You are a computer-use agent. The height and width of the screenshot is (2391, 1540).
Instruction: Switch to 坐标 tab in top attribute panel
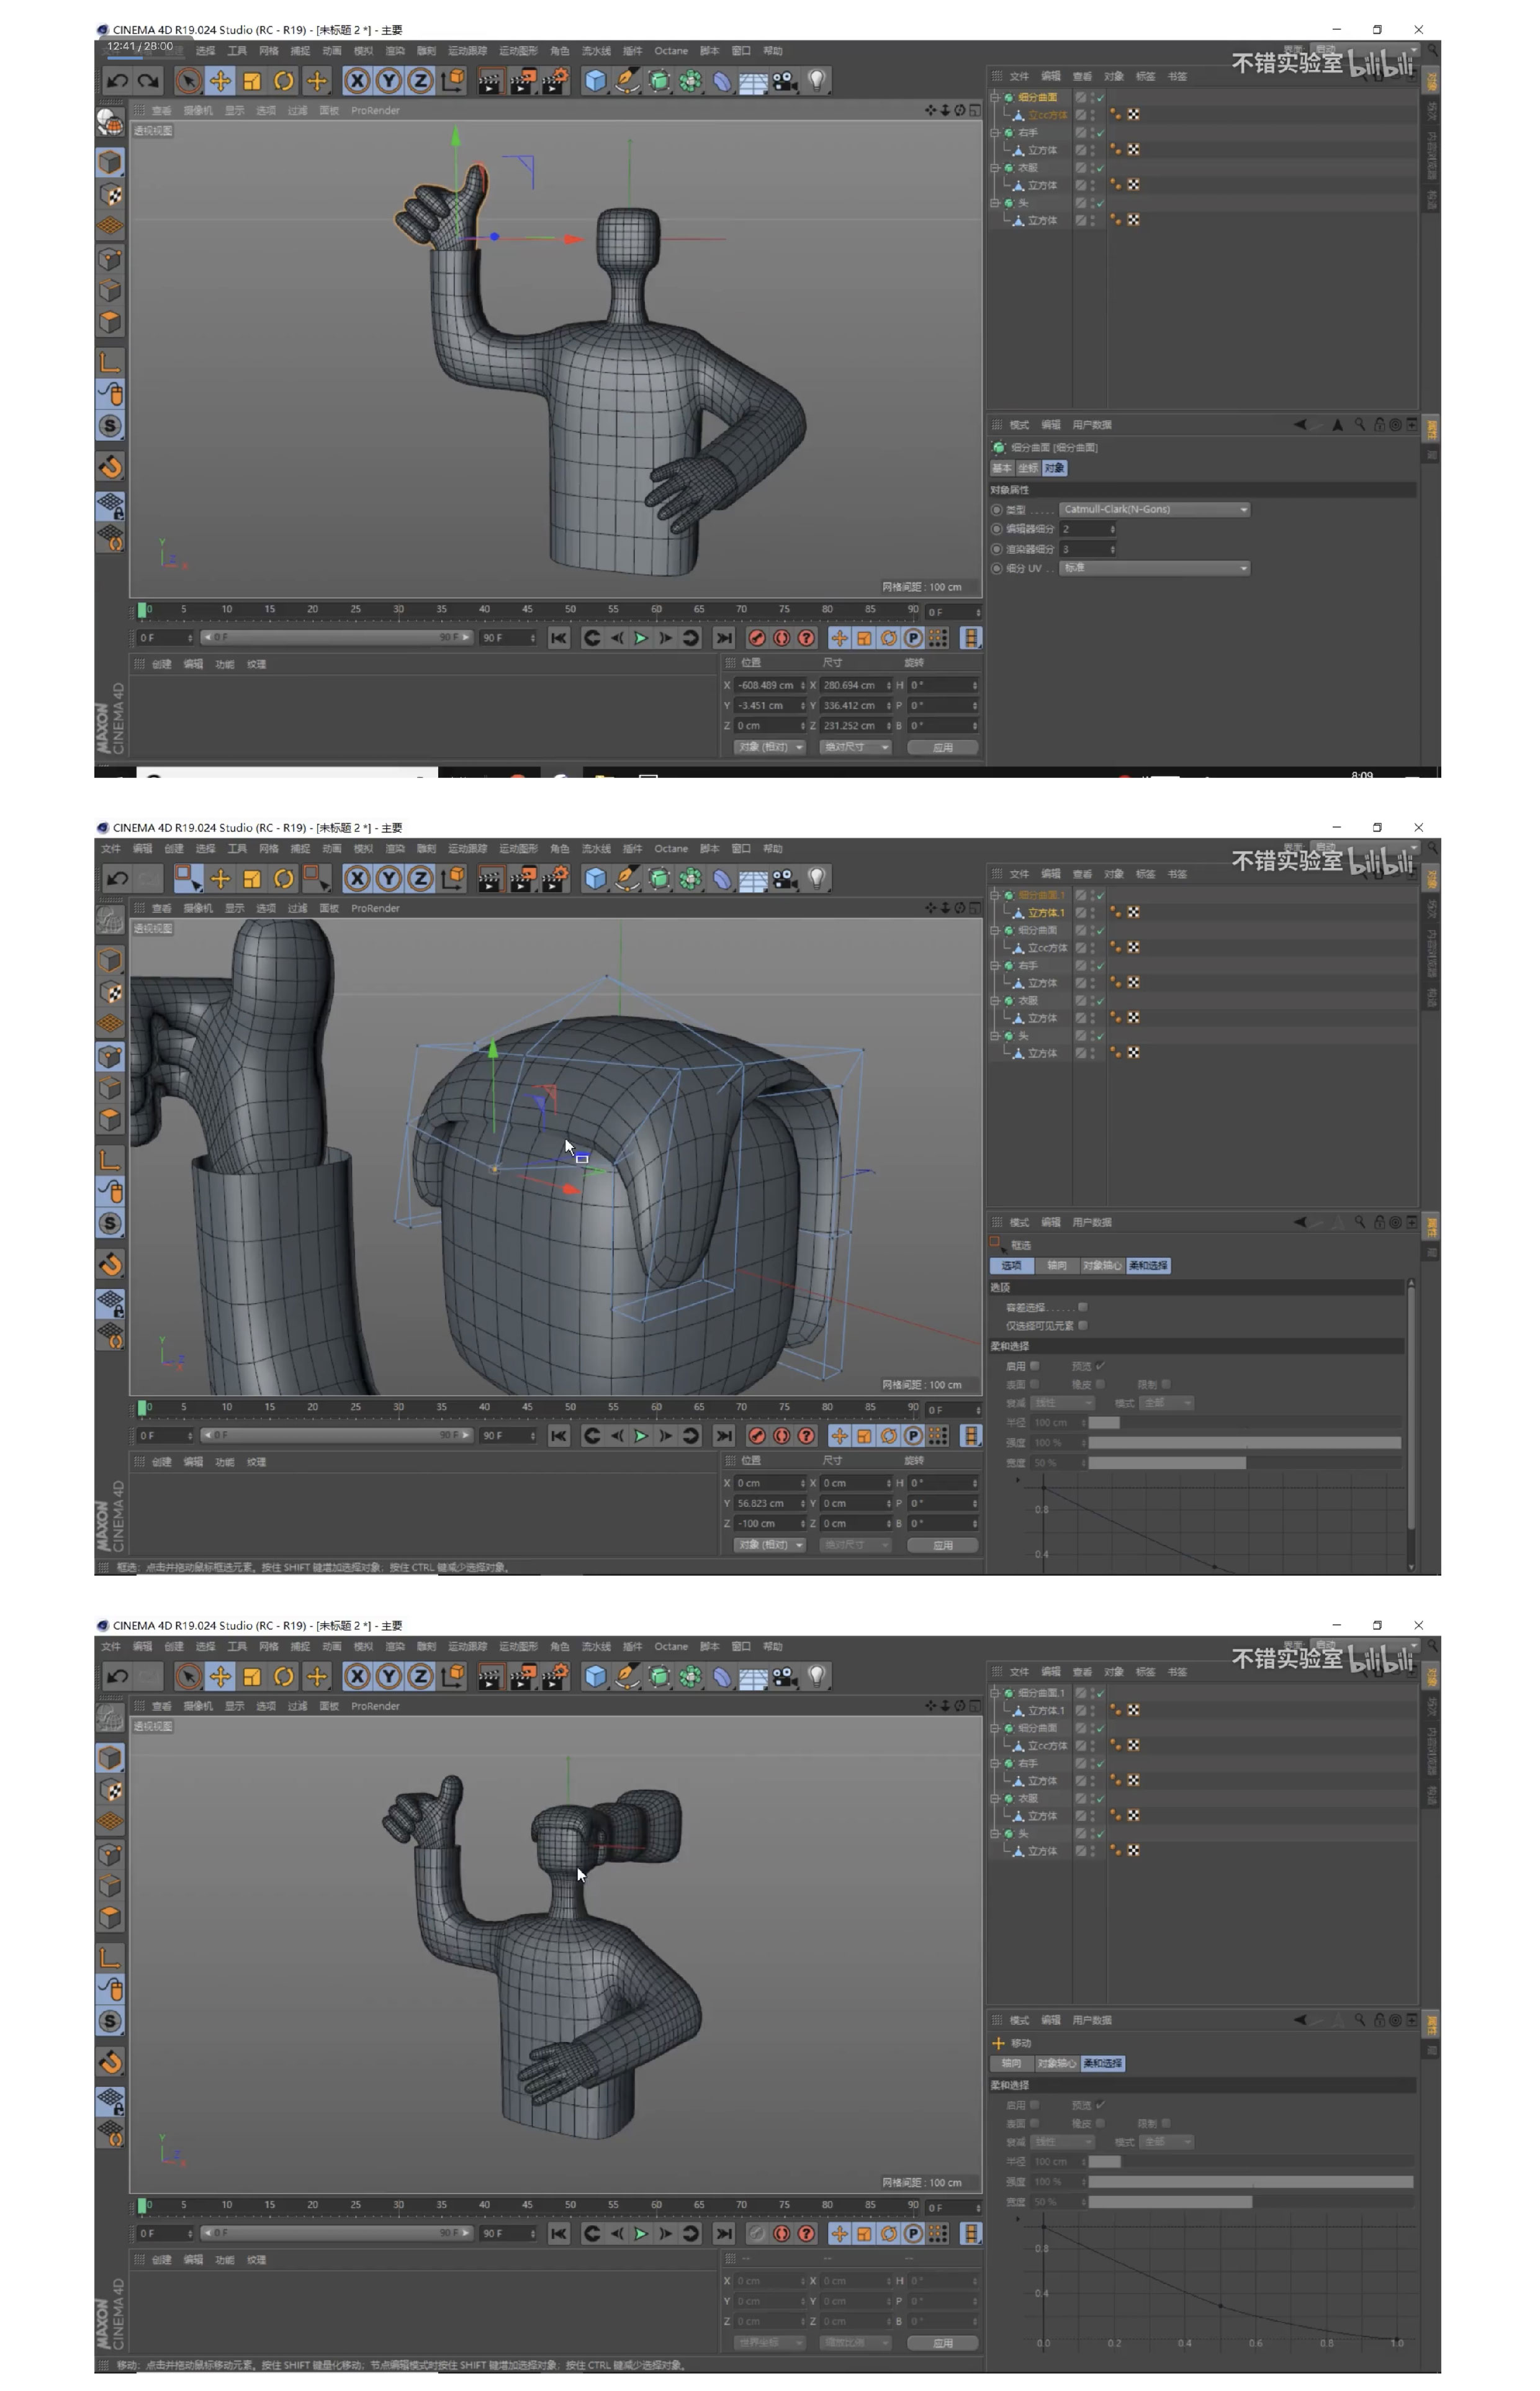[1028, 469]
